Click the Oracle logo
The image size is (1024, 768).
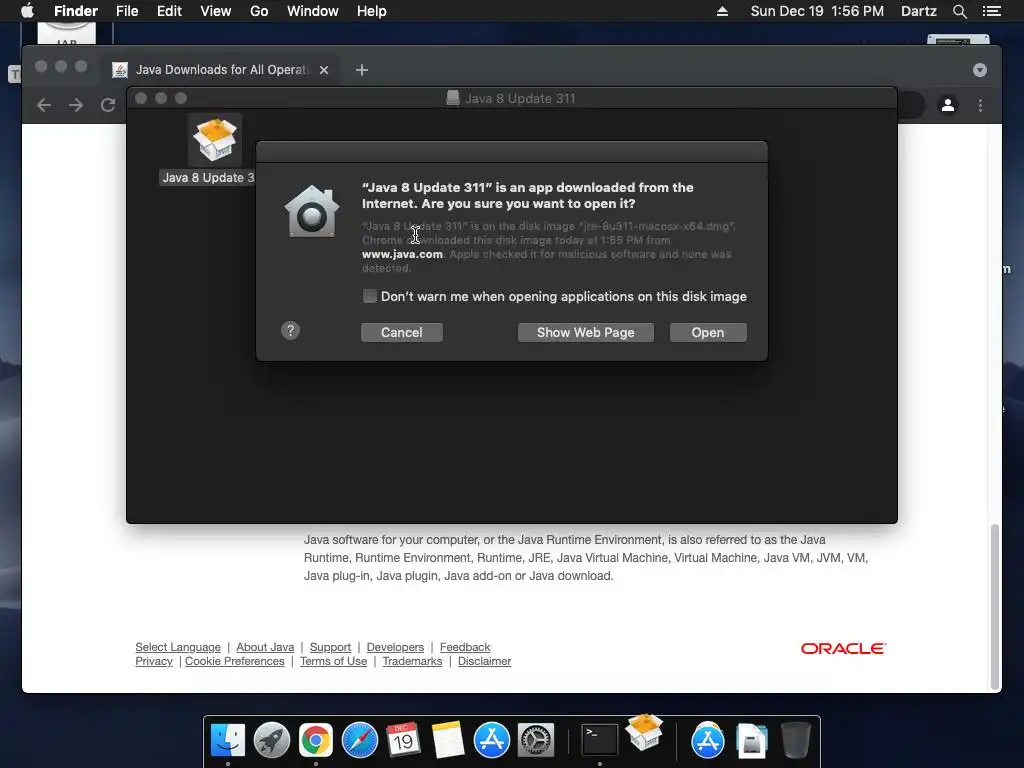pyautogui.click(x=843, y=648)
